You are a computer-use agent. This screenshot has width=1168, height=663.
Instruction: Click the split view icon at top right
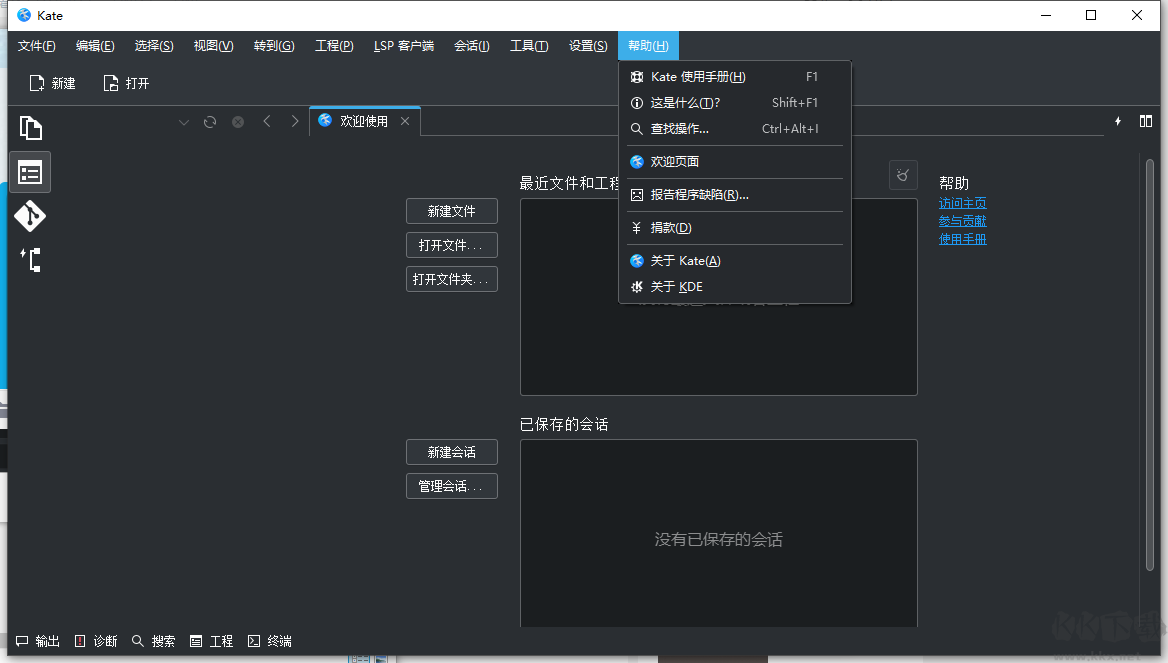1146,121
